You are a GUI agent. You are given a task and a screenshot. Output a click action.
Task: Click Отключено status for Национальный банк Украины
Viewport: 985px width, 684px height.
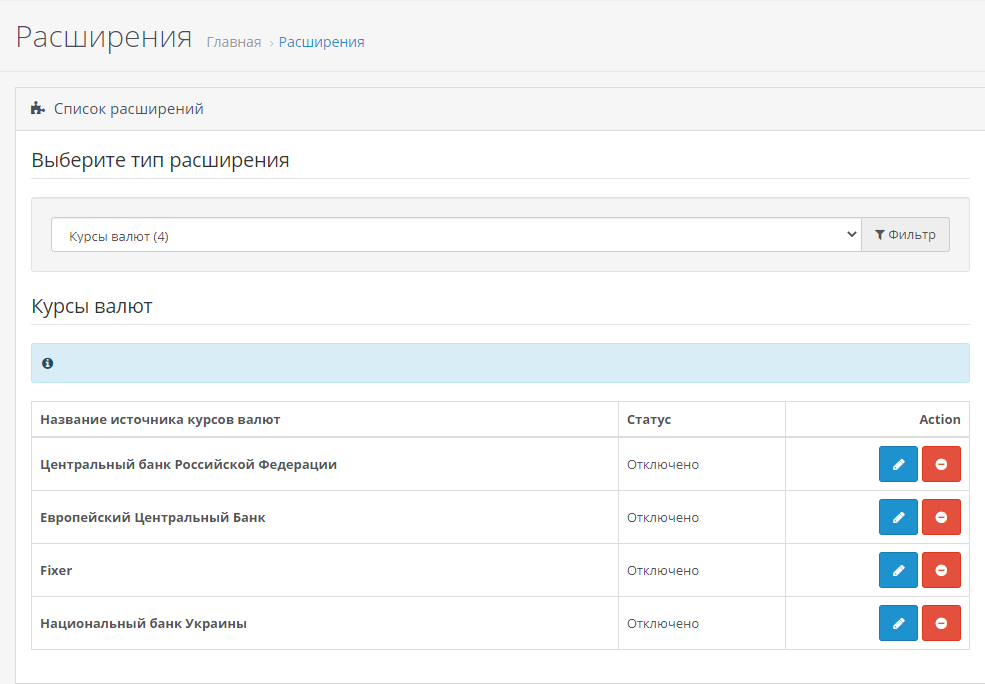pyautogui.click(x=662, y=623)
